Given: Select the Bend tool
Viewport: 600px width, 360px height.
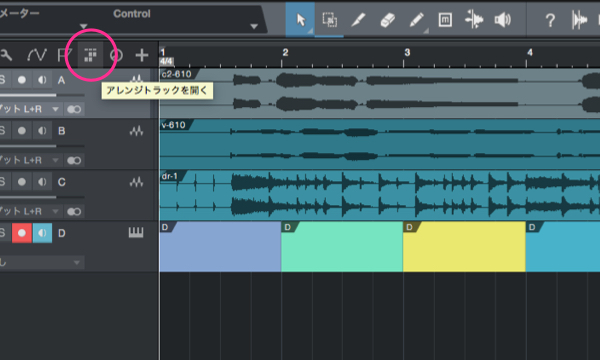Looking at the screenshot, I should click(474, 20).
